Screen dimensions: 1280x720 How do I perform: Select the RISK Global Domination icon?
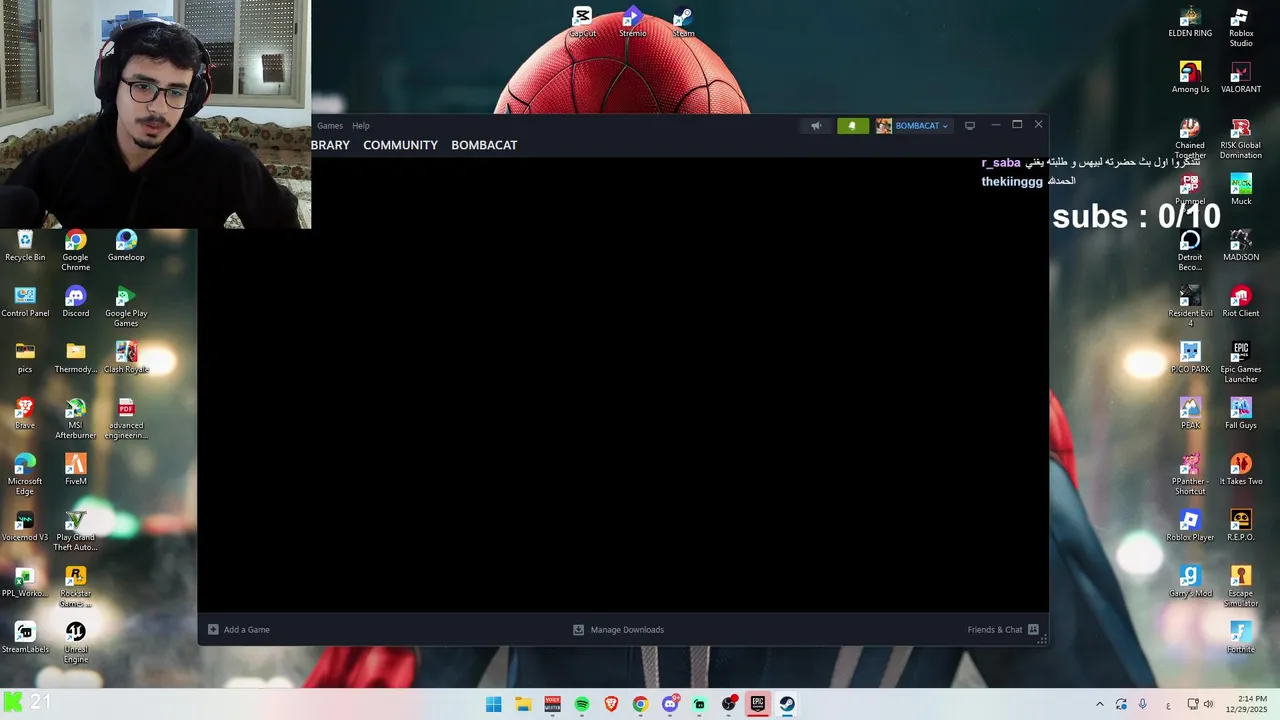pyautogui.click(x=1241, y=139)
